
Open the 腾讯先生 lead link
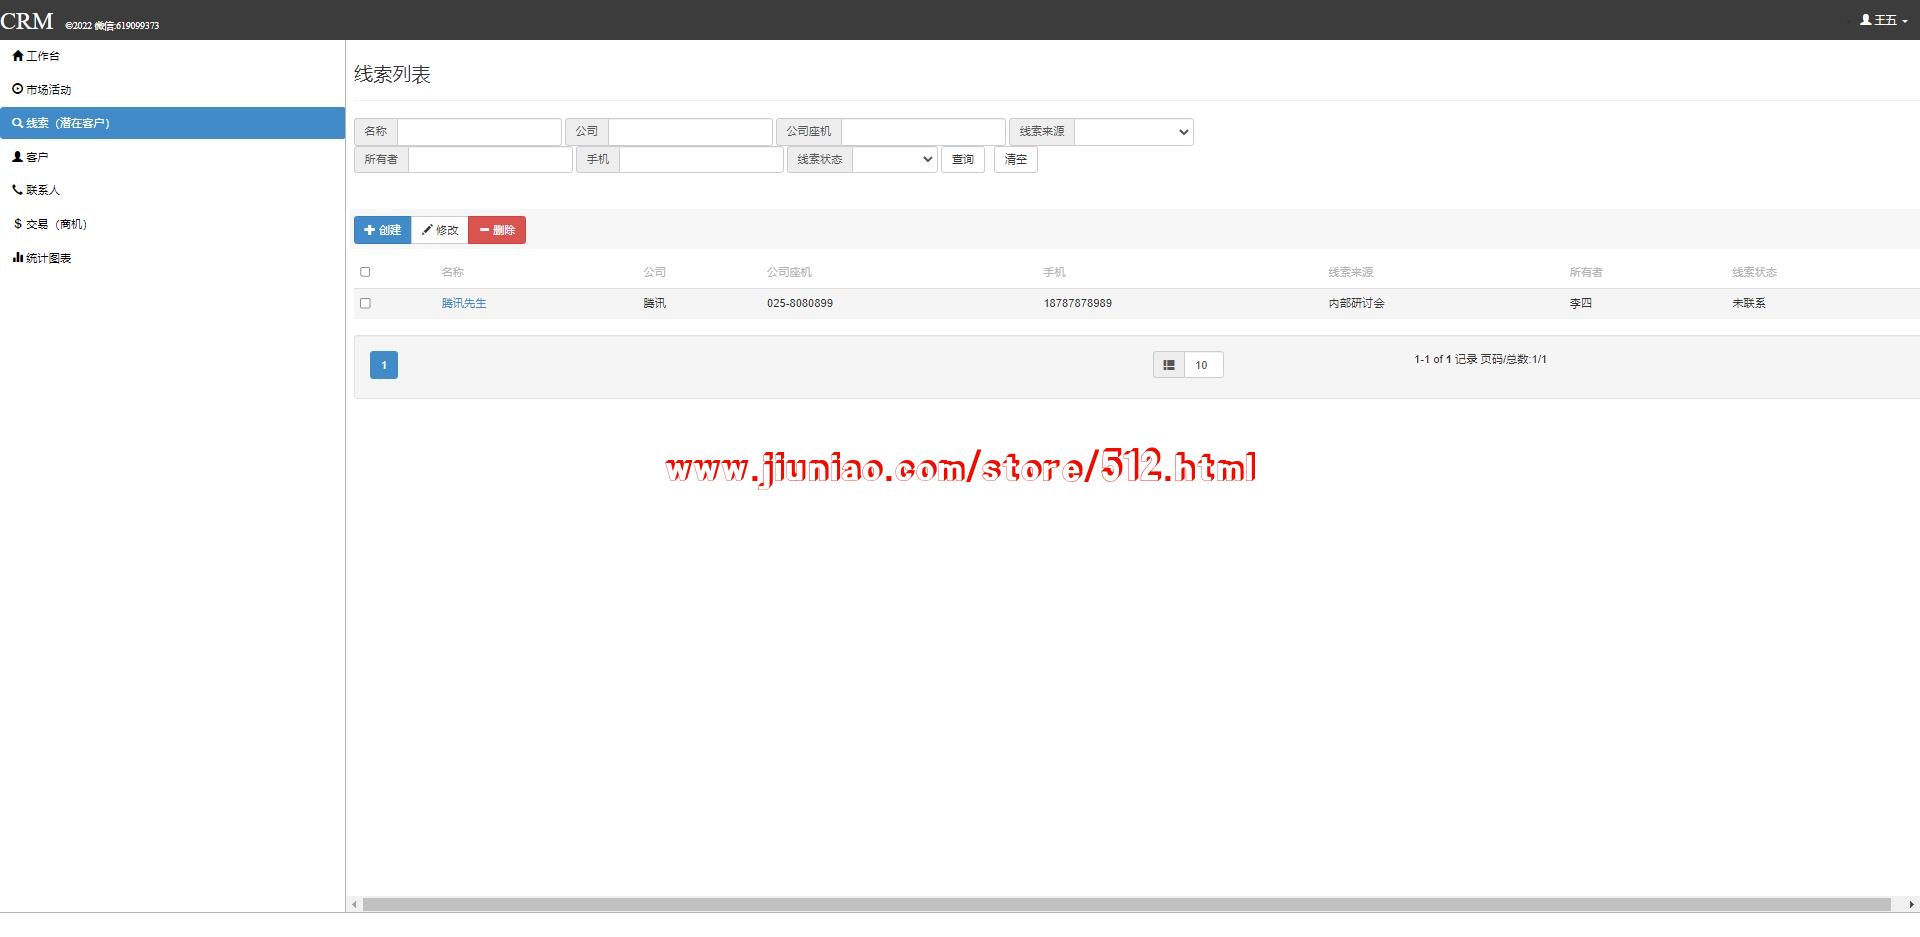tap(464, 303)
